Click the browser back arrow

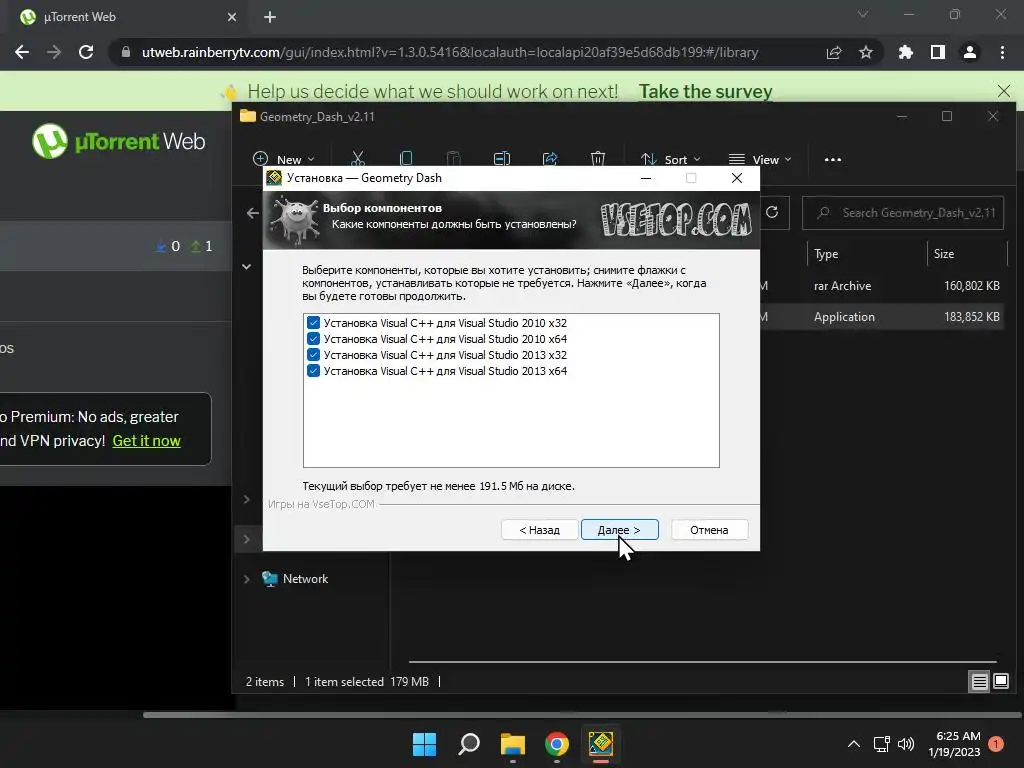tap(22, 52)
